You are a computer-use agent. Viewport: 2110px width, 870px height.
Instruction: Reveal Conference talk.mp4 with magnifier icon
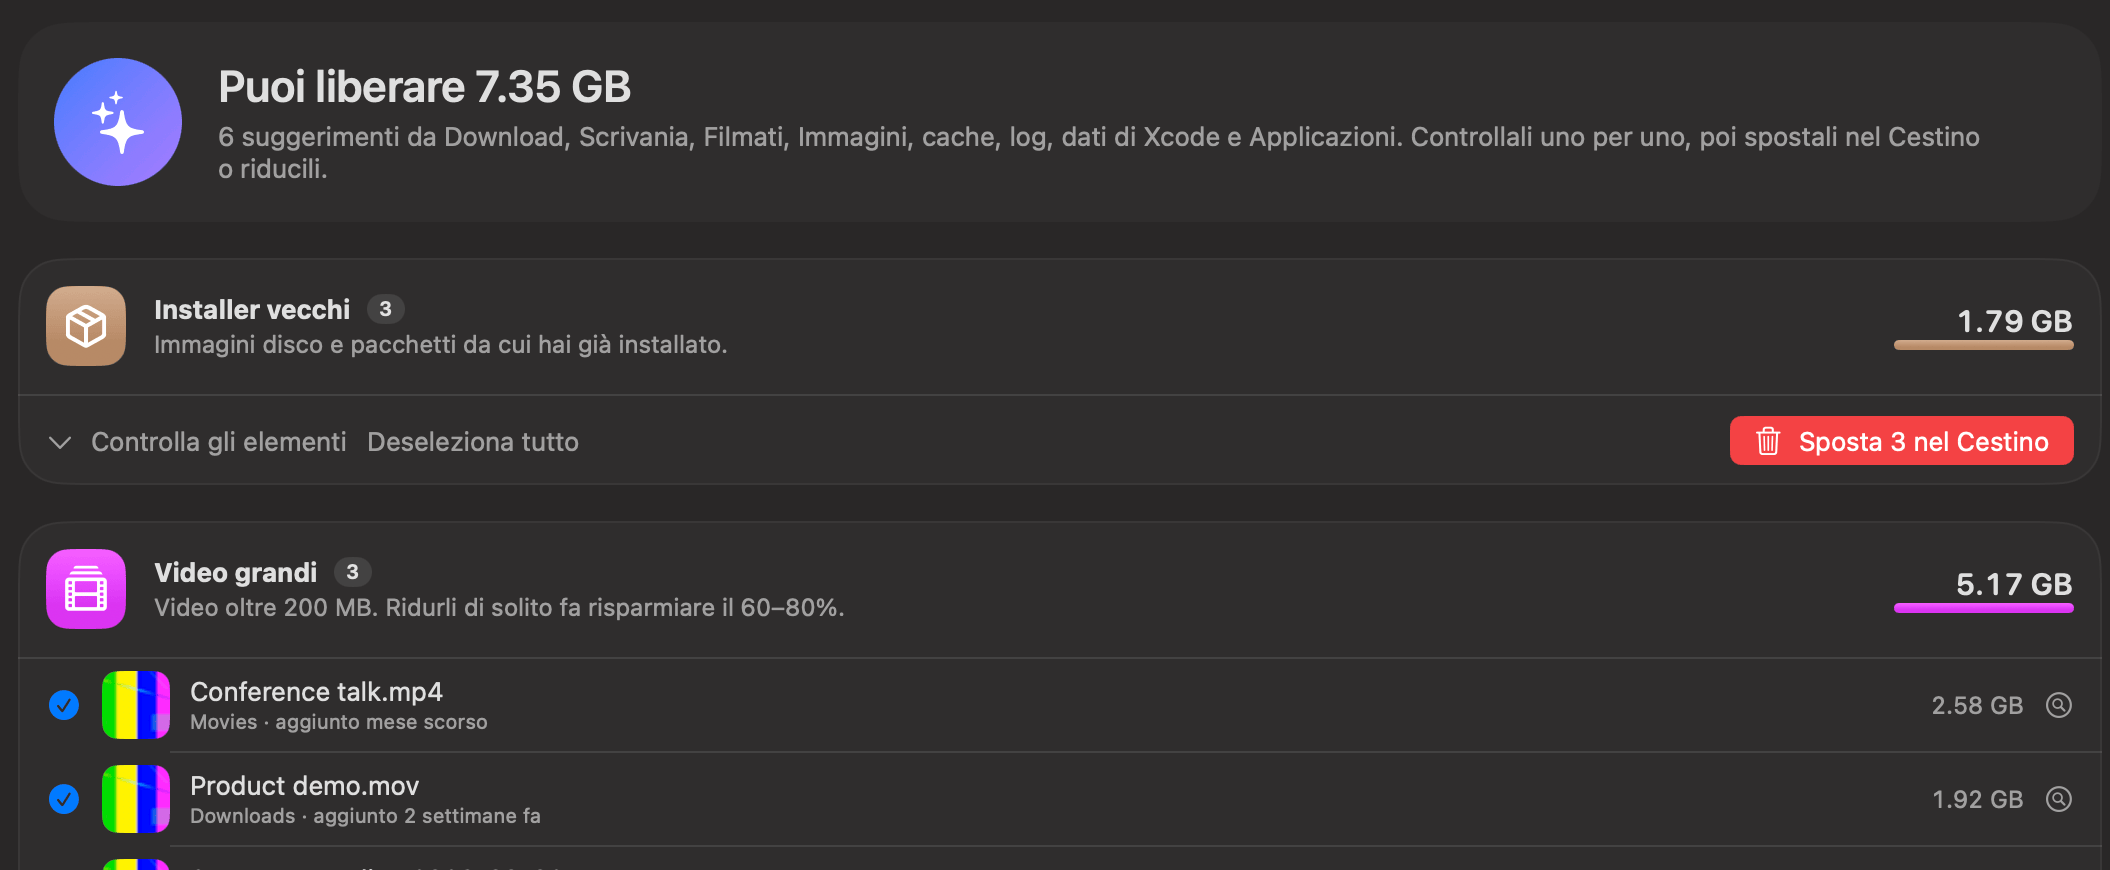pos(2058,705)
